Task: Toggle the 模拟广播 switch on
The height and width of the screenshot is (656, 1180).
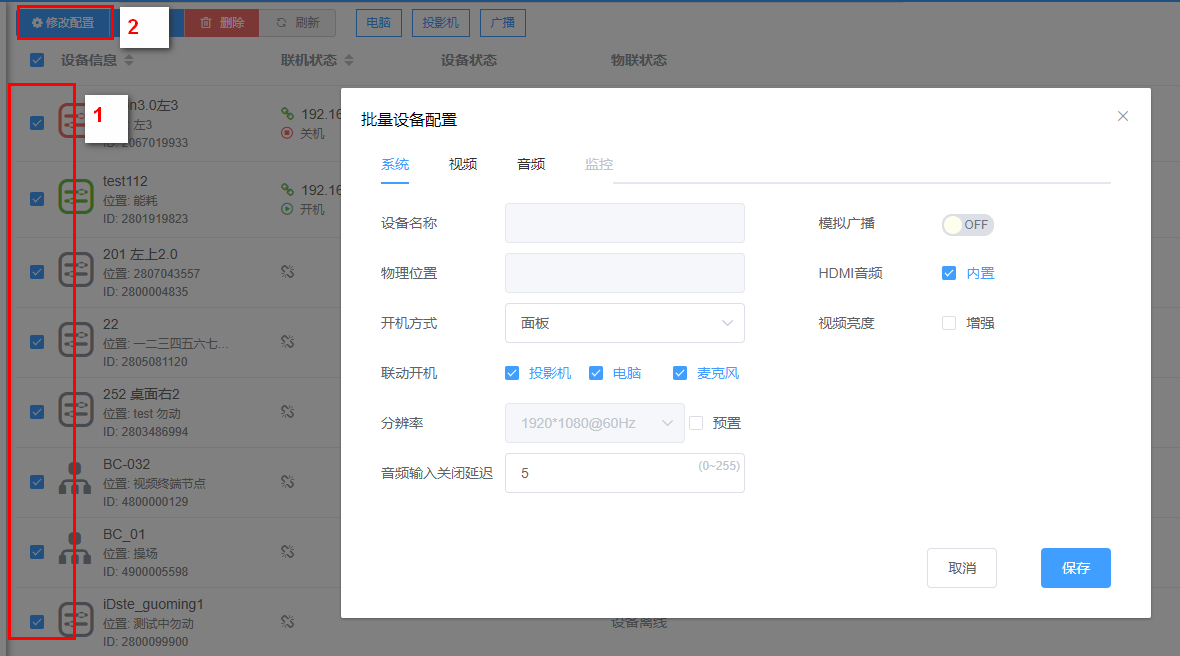Action: coord(967,225)
